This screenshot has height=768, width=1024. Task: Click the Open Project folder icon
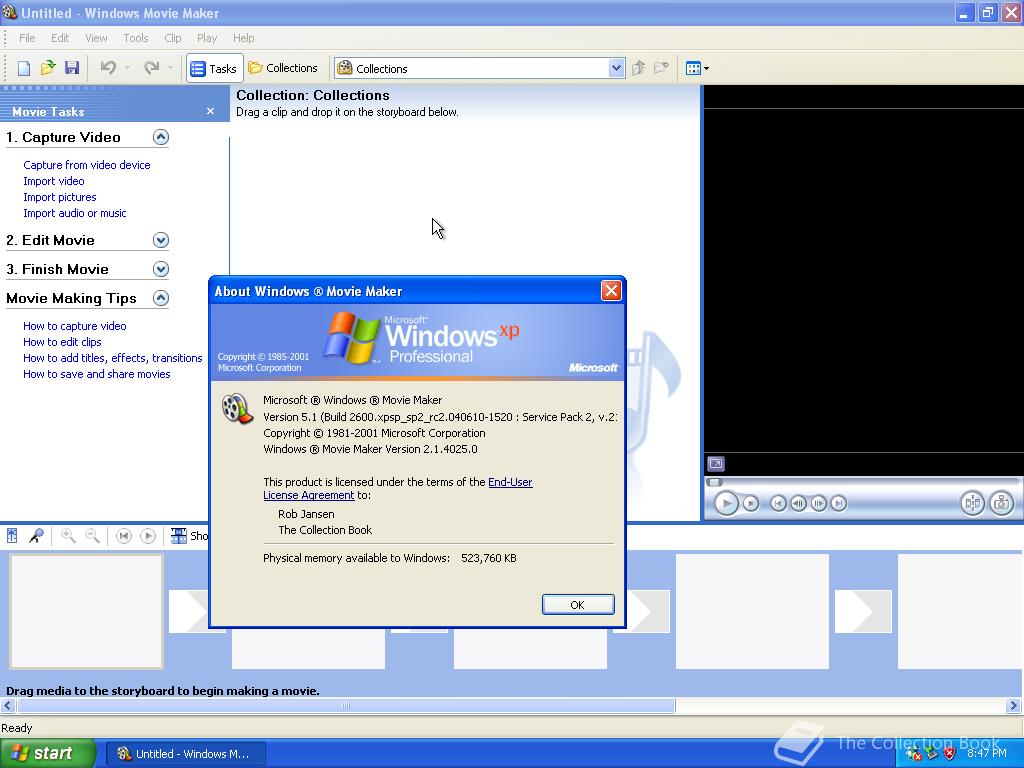coord(48,68)
